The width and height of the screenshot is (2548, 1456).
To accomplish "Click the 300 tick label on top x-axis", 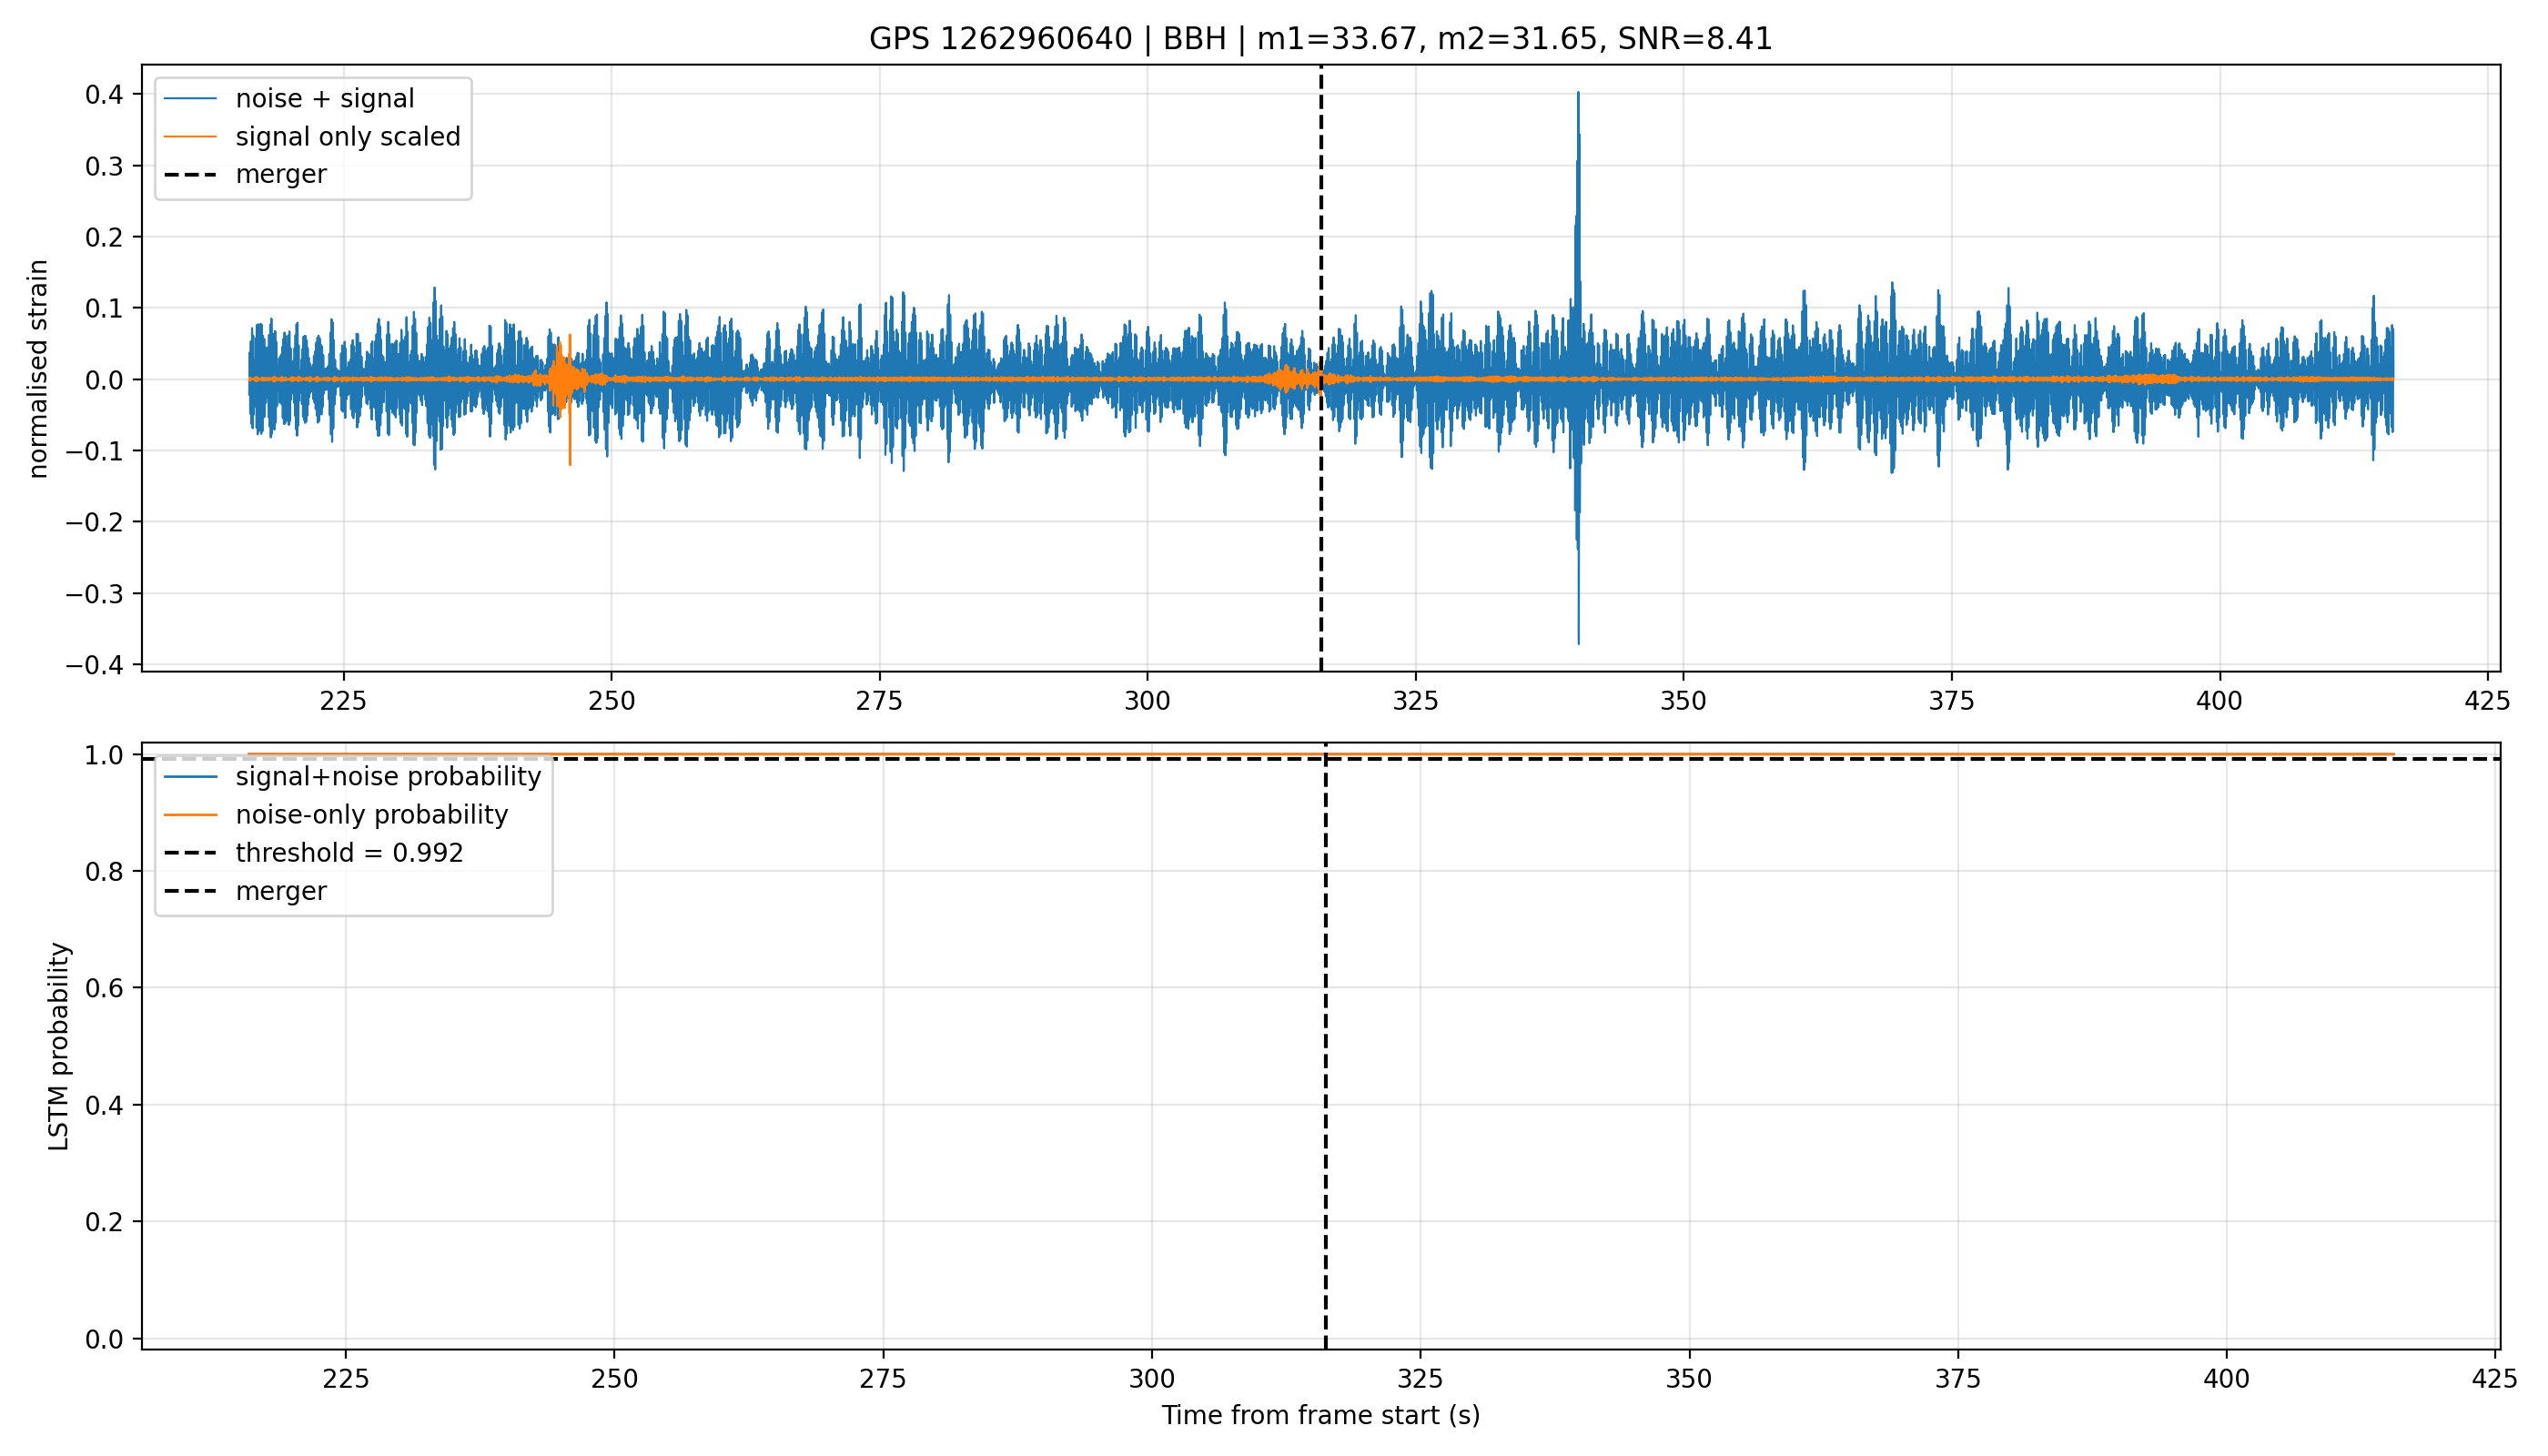I will click(x=1147, y=701).
